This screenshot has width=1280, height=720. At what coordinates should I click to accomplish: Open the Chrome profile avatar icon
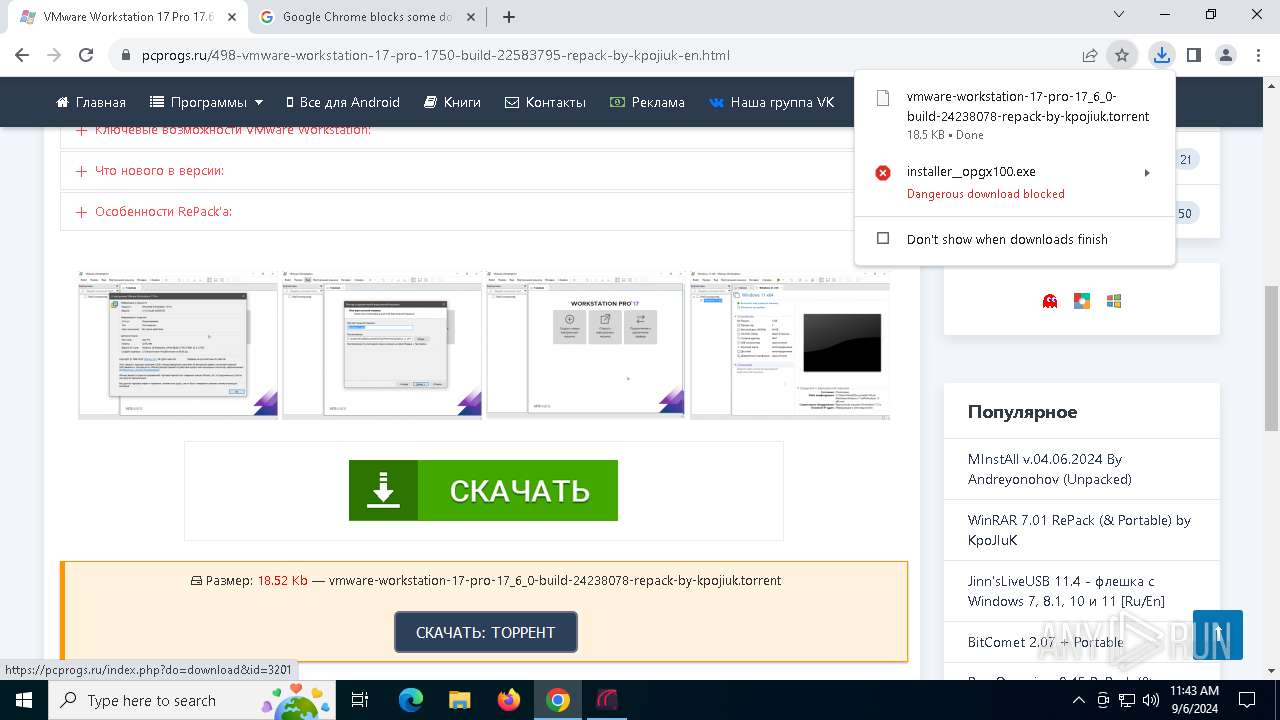point(1226,55)
